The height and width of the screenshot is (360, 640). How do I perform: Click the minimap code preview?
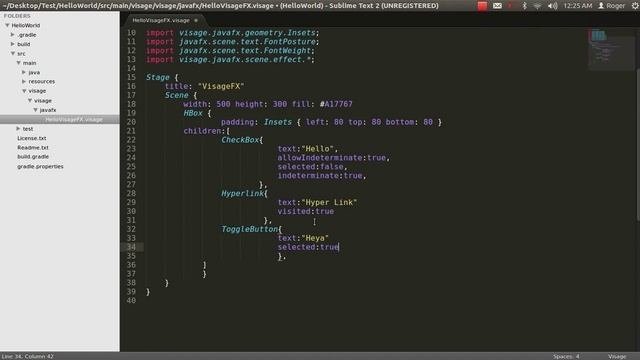pyautogui.click(x=610, y=49)
